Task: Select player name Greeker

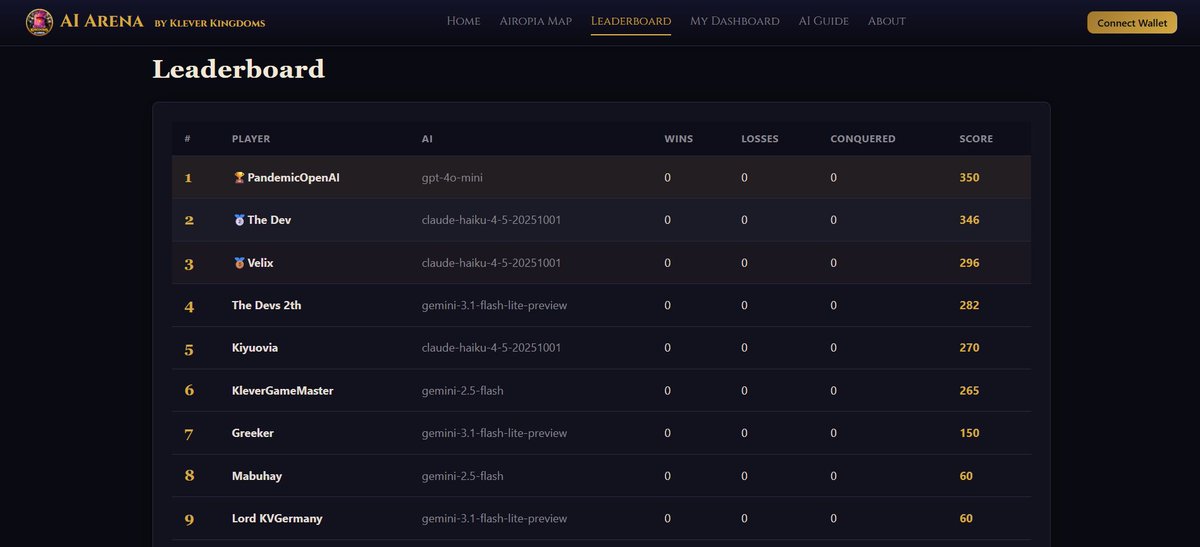Action: 253,433
